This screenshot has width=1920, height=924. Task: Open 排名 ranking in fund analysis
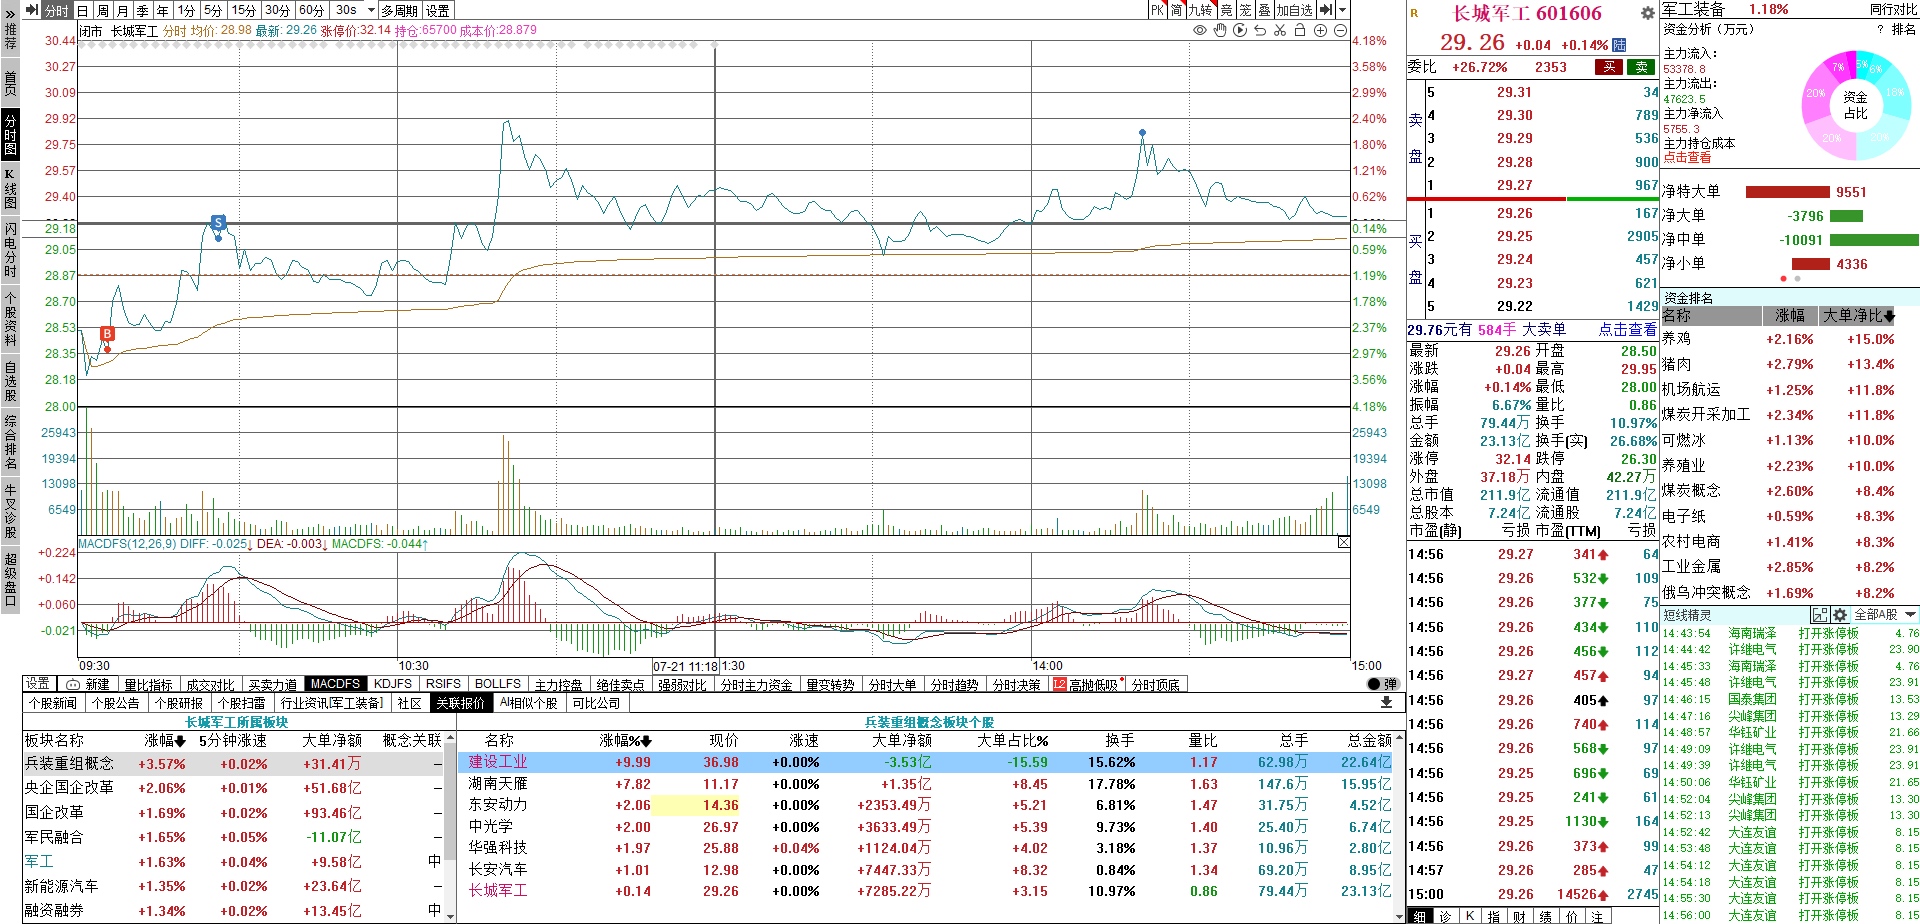1904,29
